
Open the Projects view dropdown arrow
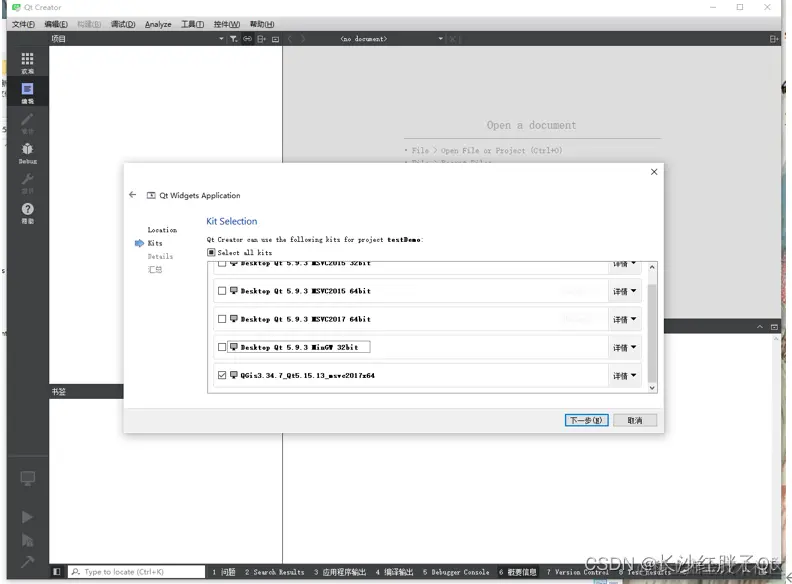pos(221,39)
